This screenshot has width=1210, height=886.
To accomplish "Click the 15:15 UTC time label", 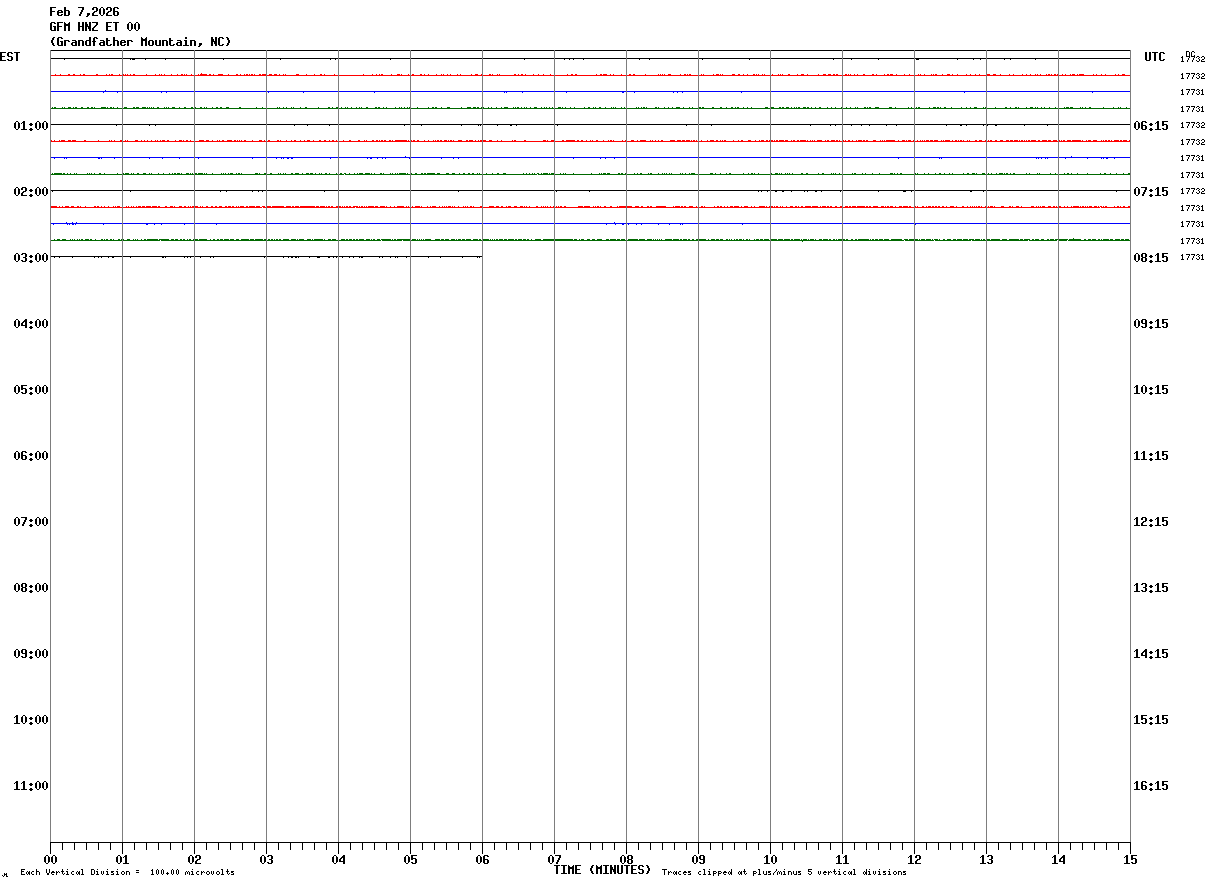I will (1151, 719).
